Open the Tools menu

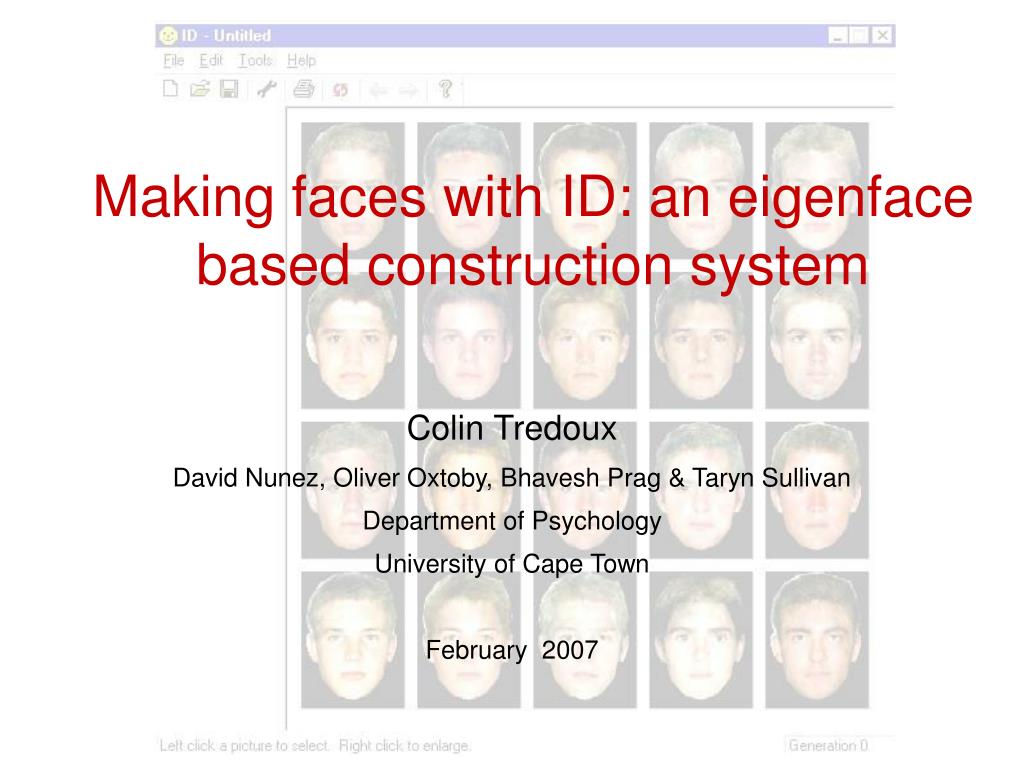[x=255, y=61]
